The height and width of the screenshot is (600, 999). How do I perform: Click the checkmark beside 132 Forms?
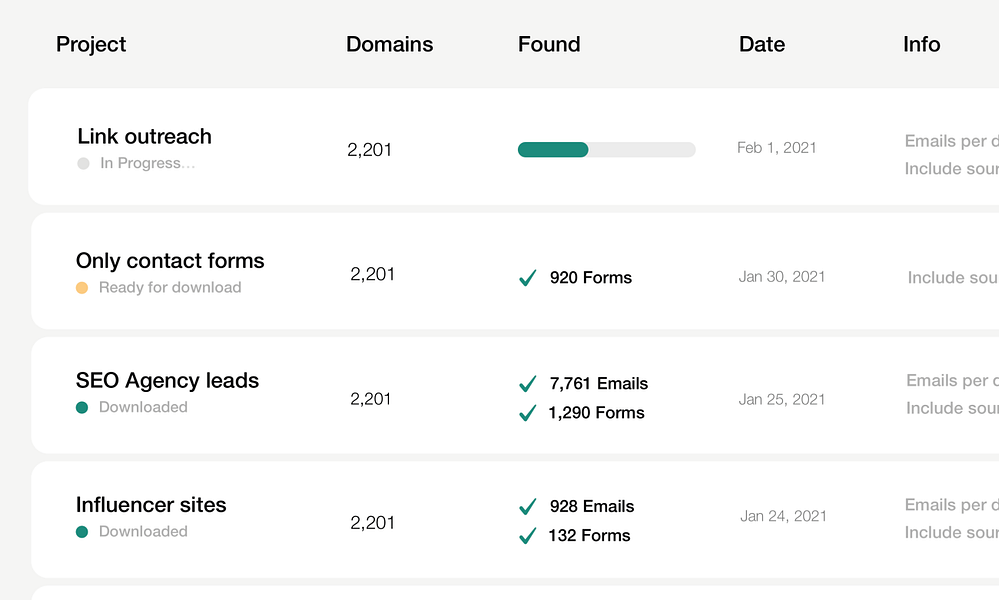point(528,536)
